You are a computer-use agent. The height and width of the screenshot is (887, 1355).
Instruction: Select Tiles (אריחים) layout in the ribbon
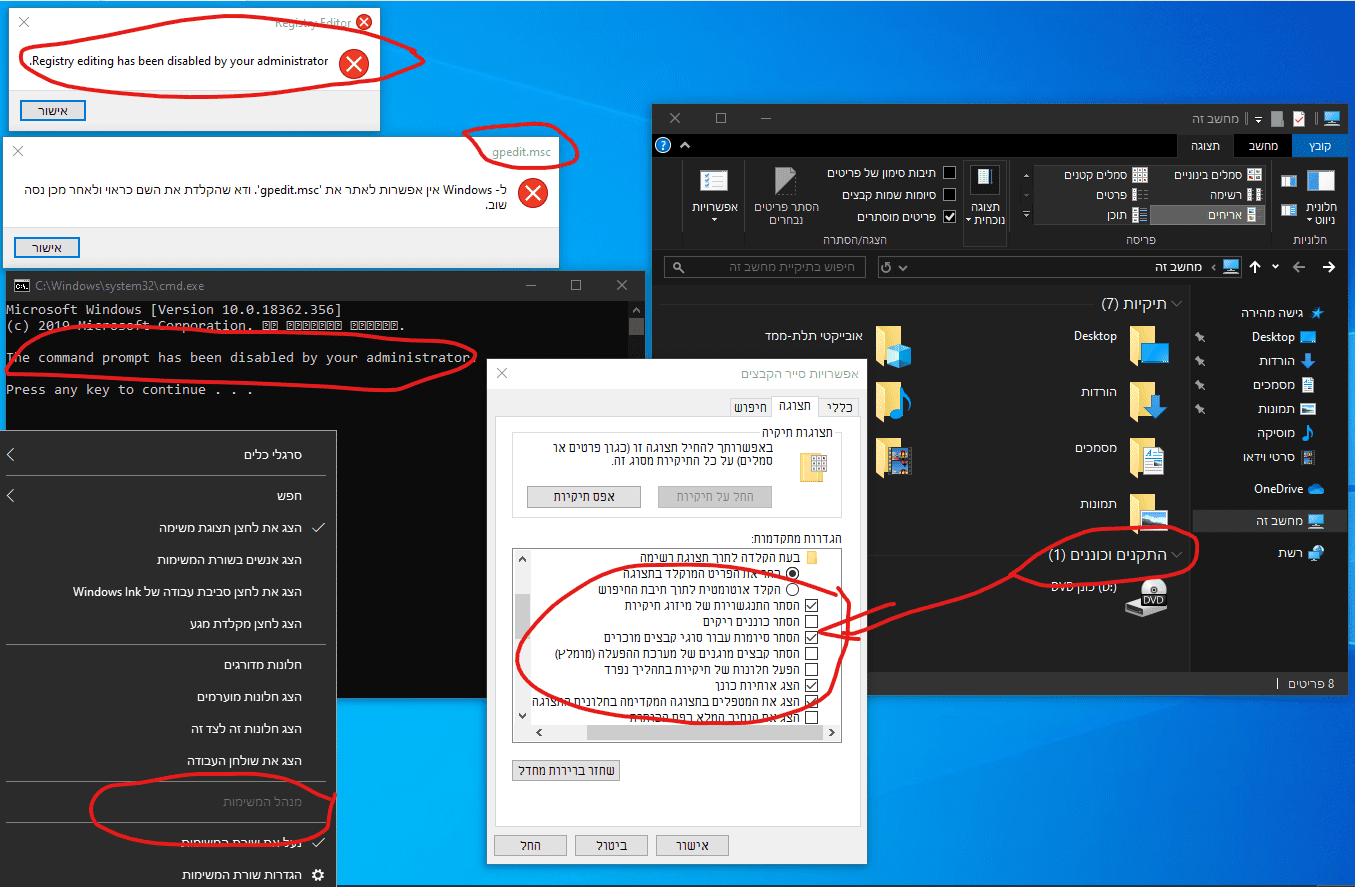click(x=1207, y=215)
